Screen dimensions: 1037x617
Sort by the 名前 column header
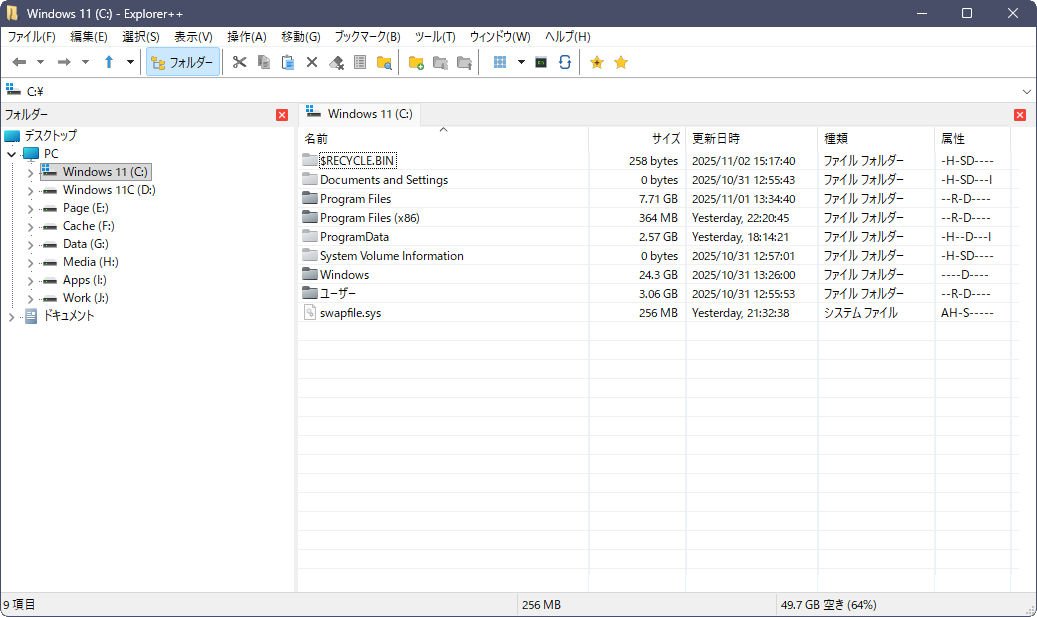[x=443, y=138]
